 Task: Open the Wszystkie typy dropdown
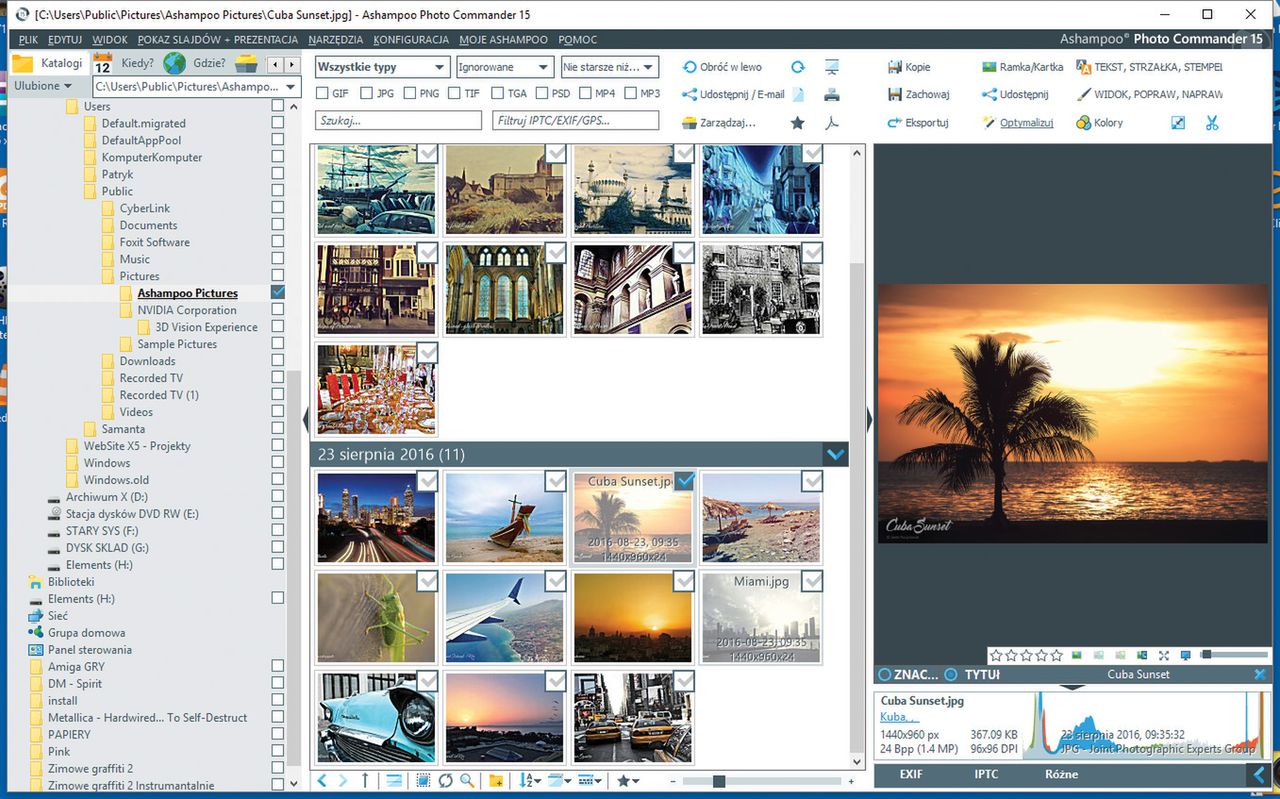[382, 67]
